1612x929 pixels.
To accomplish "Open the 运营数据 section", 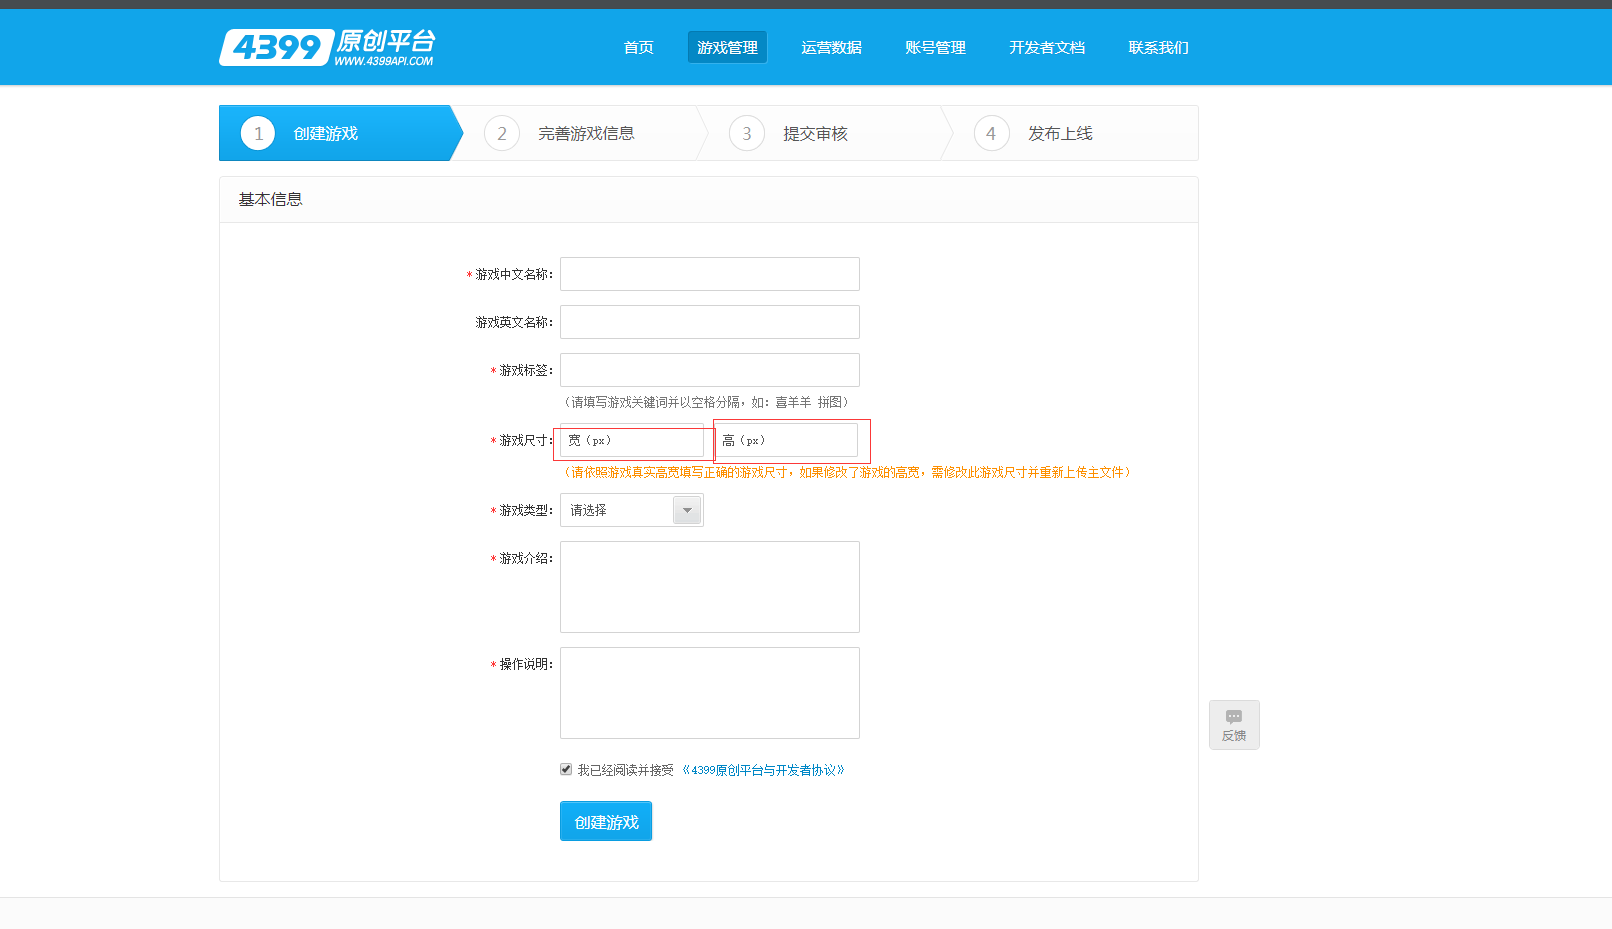I will (x=831, y=46).
